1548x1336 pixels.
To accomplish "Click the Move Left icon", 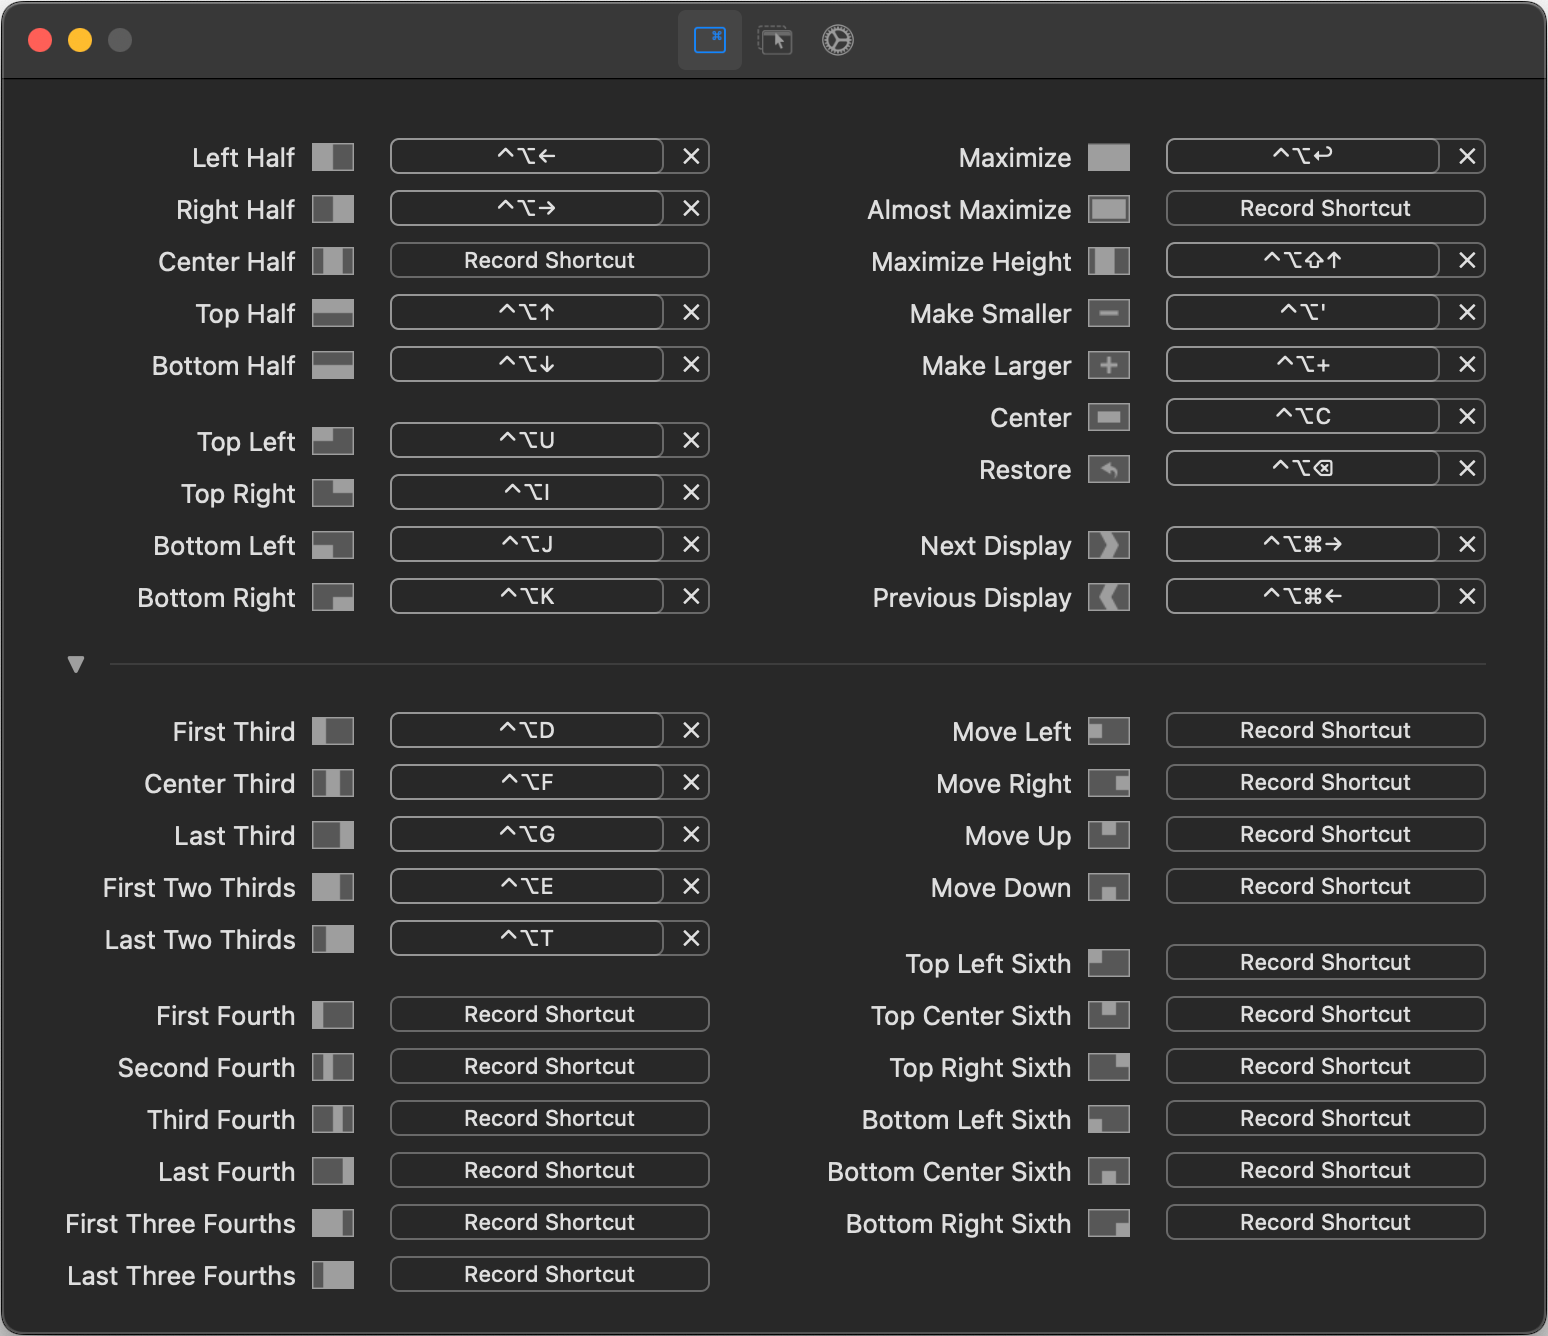I will (1109, 731).
